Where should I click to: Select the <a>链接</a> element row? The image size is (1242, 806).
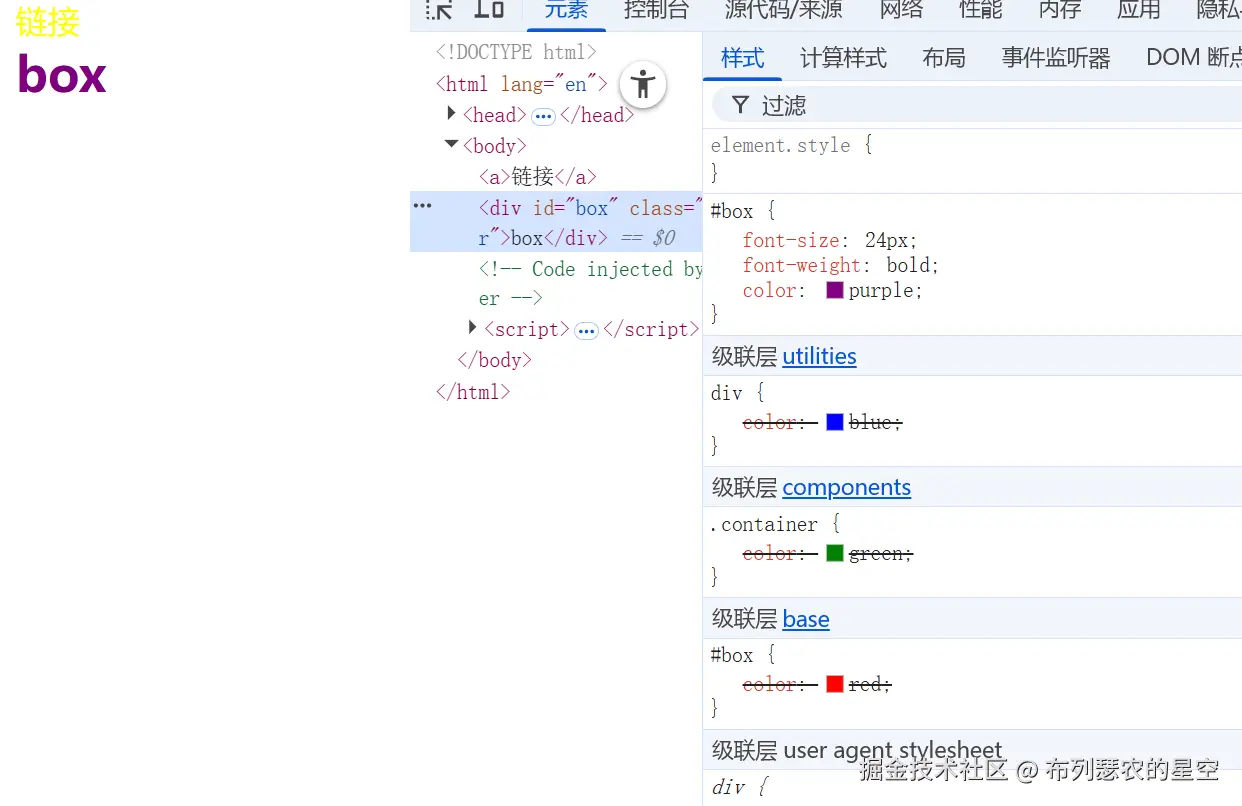coord(537,176)
